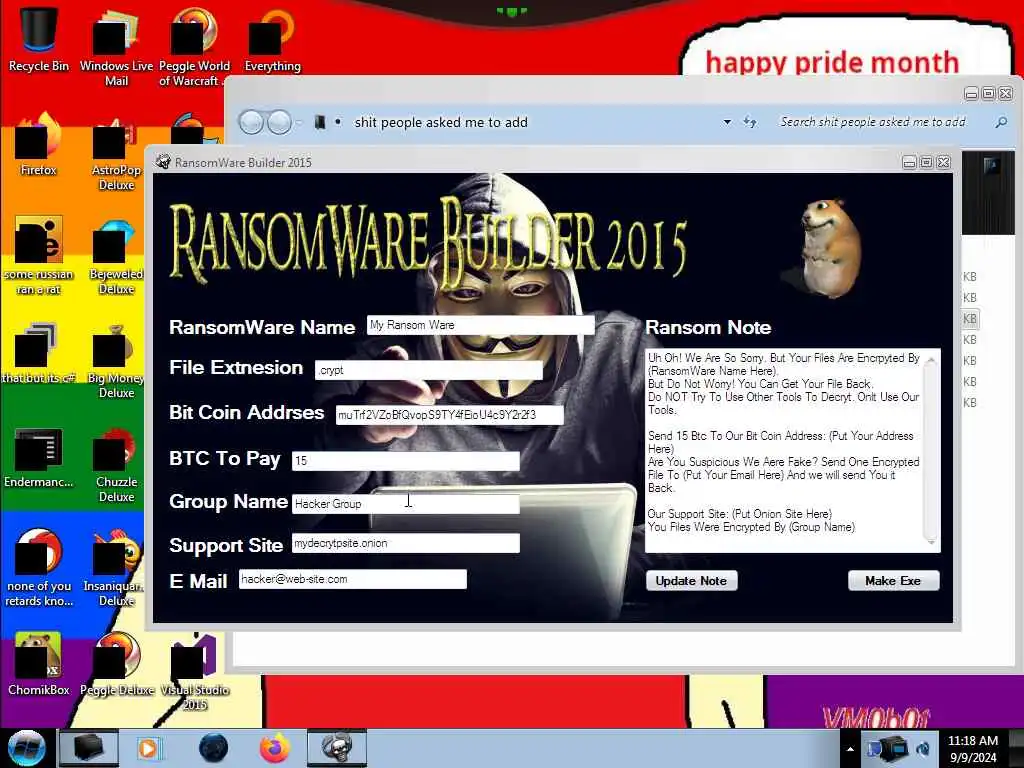Screen dimensions: 1024x768
Task: Focus the Support Site field
Action: point(406,543)
